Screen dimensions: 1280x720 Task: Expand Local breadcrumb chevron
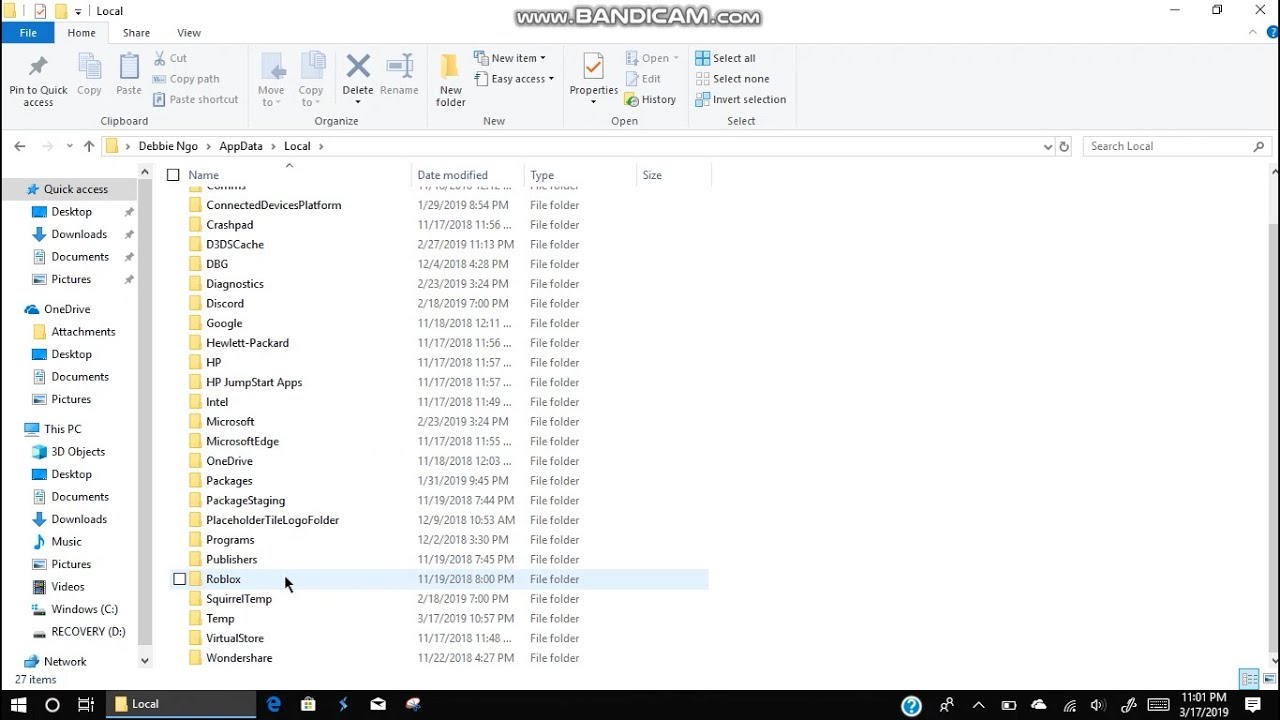click(x=321, y=146)
